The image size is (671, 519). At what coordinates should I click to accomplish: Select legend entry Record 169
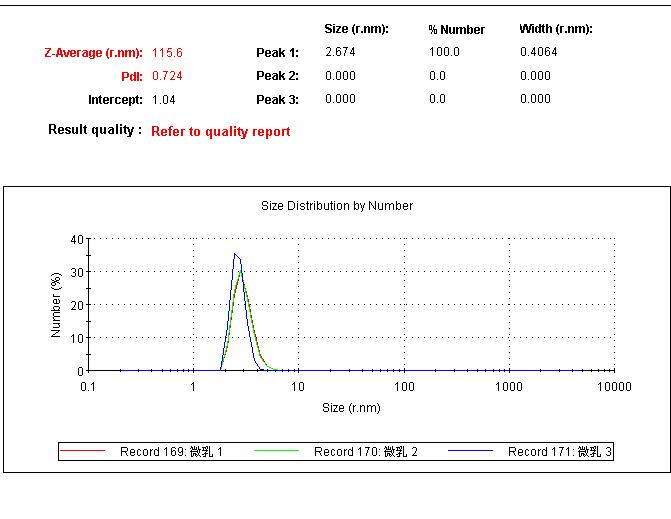tap(171, 452)
